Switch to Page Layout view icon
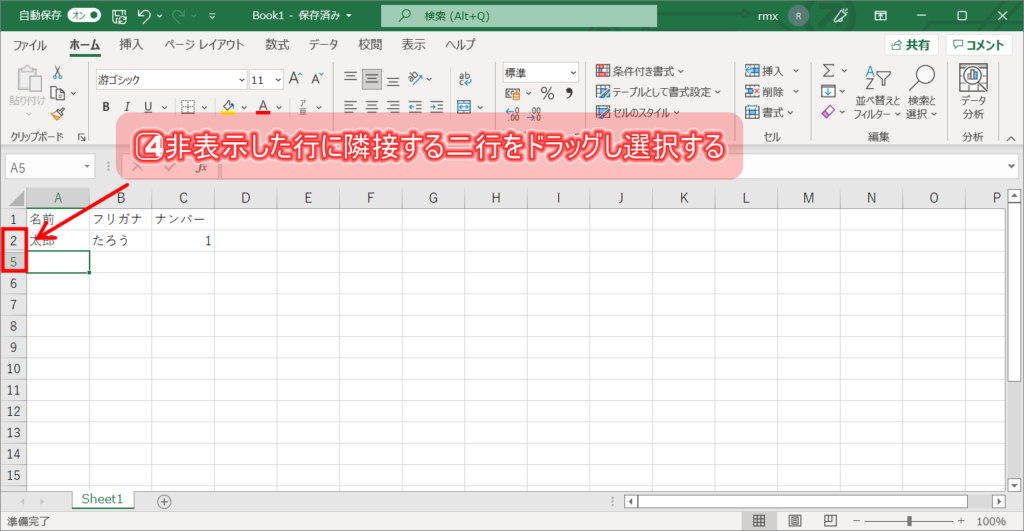 794,521
